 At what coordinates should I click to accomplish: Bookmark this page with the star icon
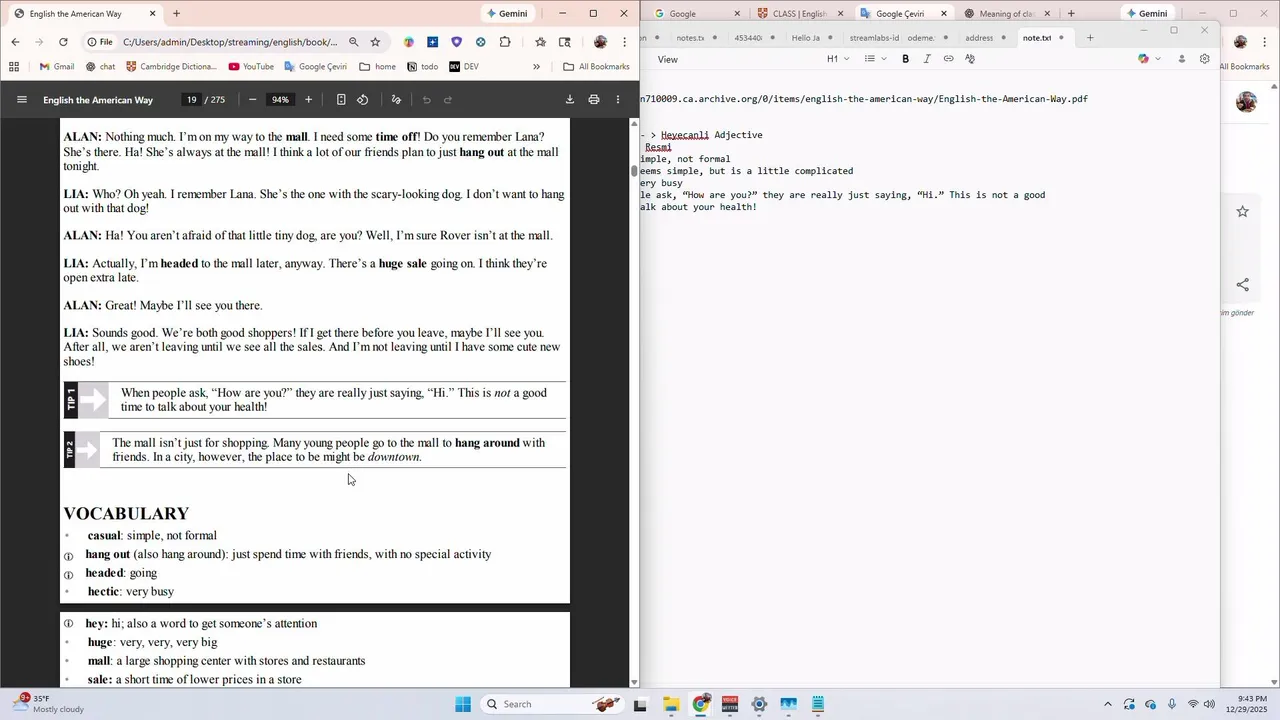point(375,42)
